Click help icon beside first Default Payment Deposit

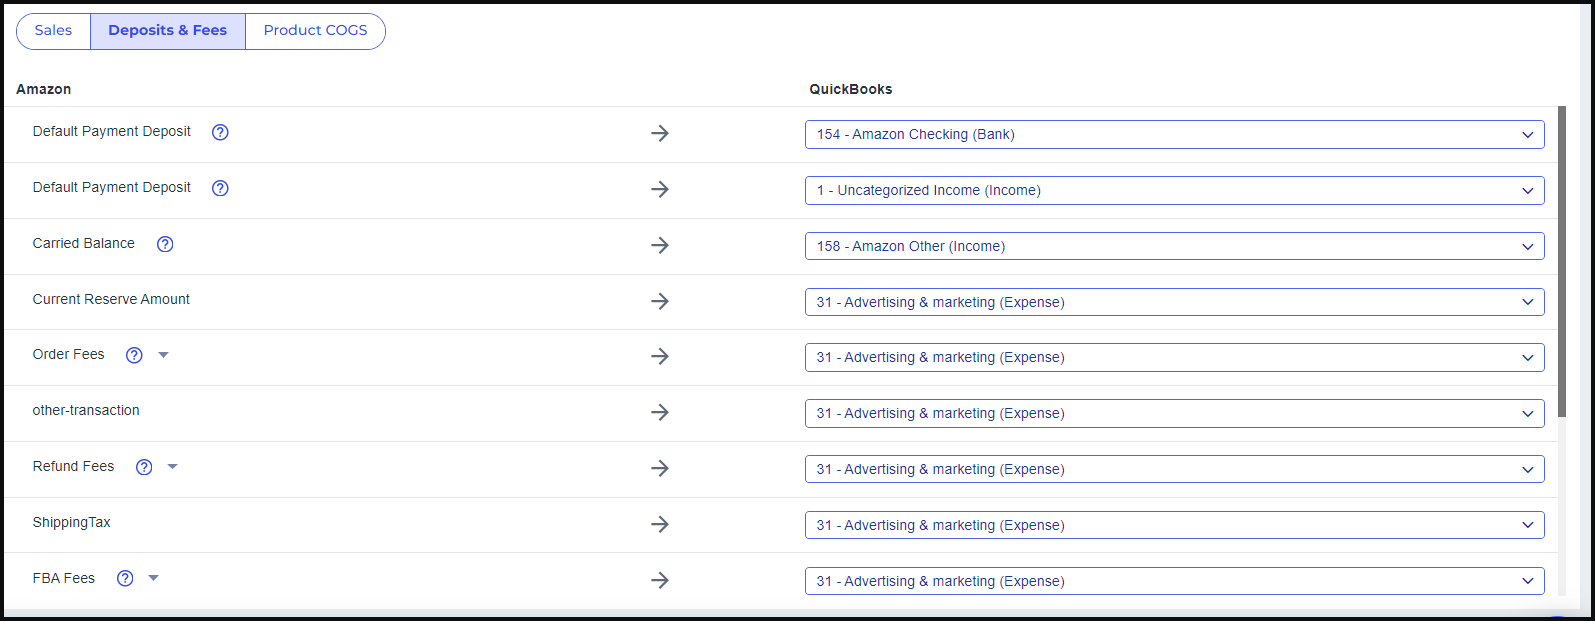coord(220,132)
